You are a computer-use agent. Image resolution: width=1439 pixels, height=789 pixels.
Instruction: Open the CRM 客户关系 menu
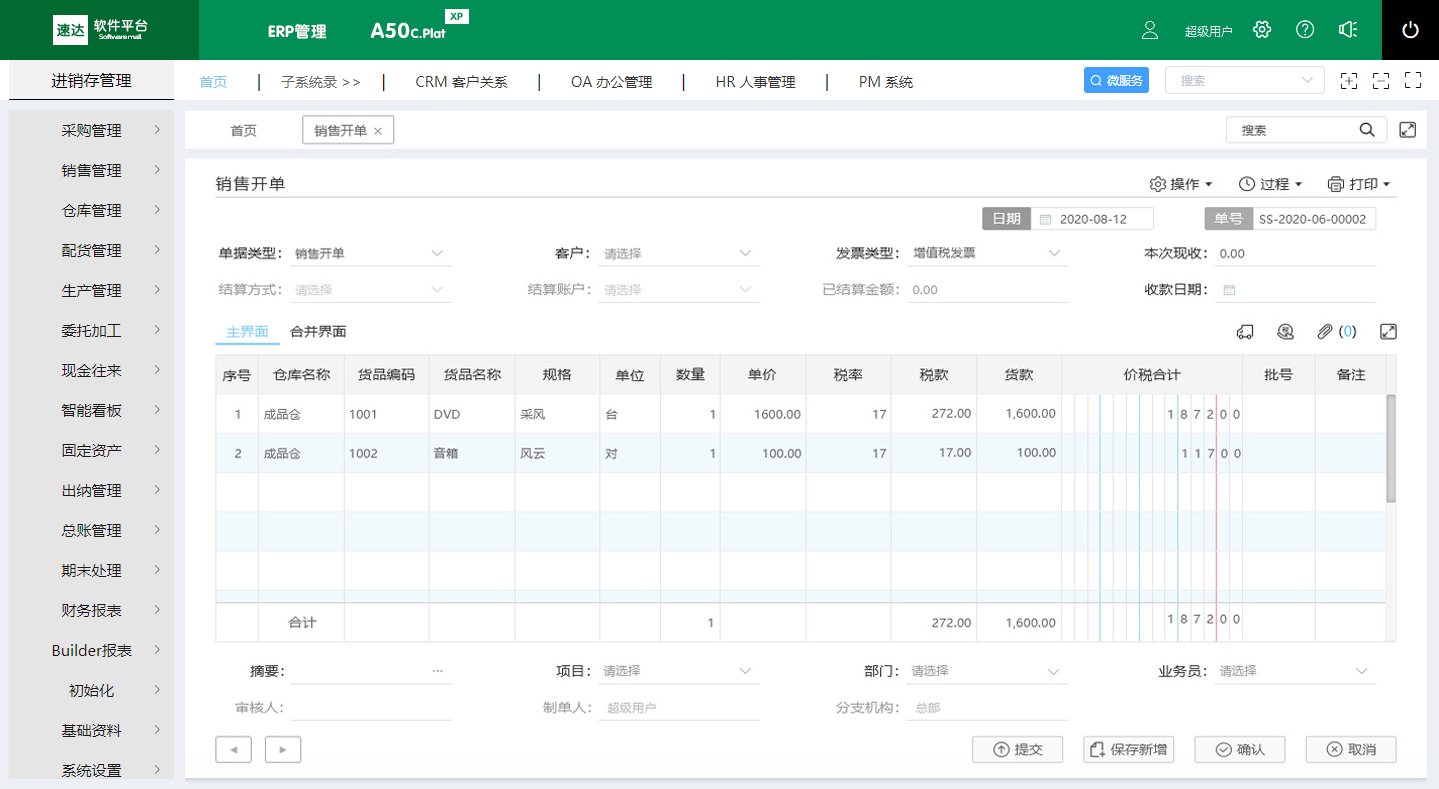(461, 82)
